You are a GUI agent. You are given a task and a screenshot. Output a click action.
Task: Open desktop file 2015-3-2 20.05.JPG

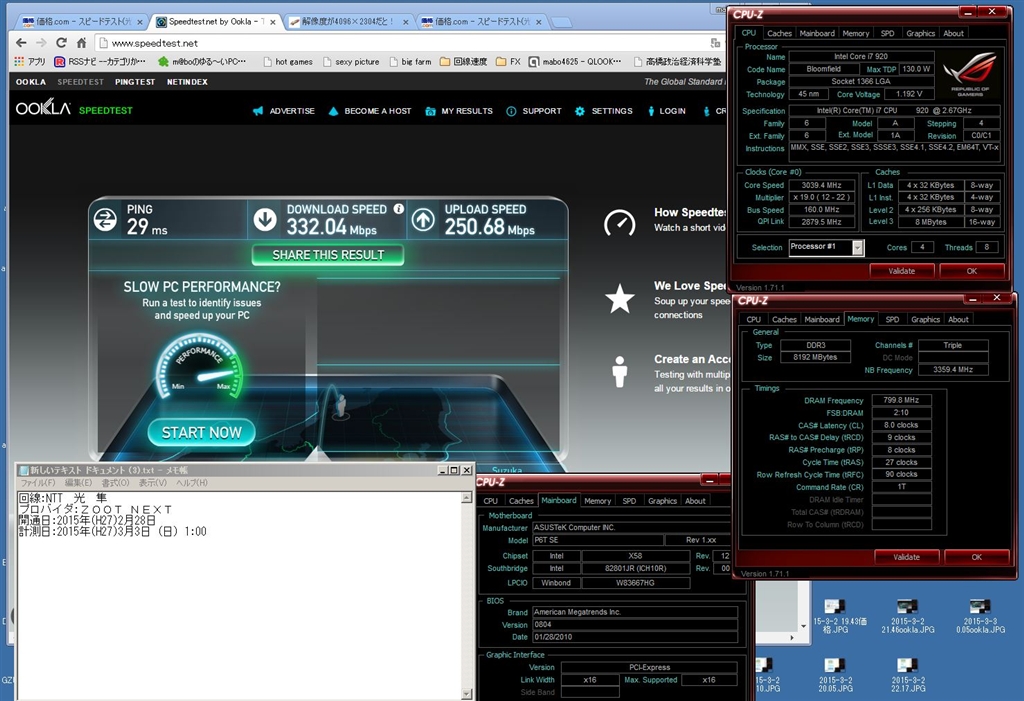coord(834,675)
